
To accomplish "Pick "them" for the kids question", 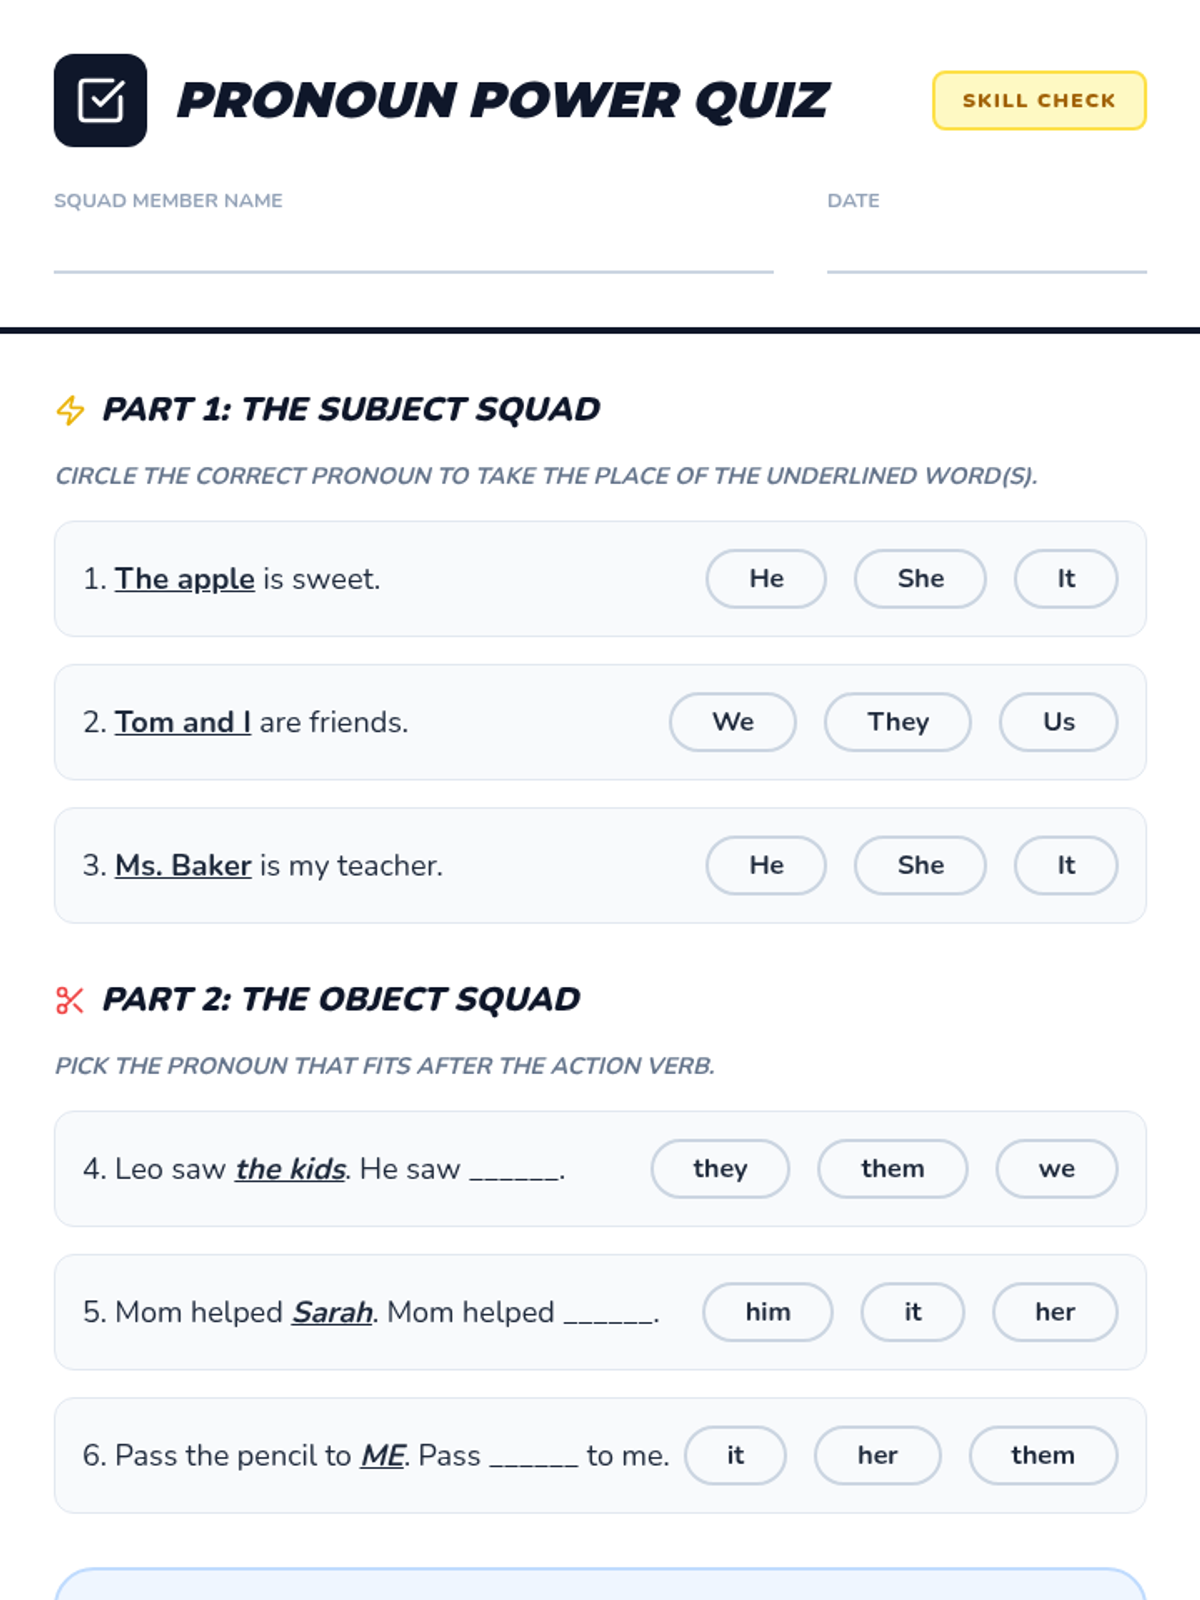I will coord(892,1169).
